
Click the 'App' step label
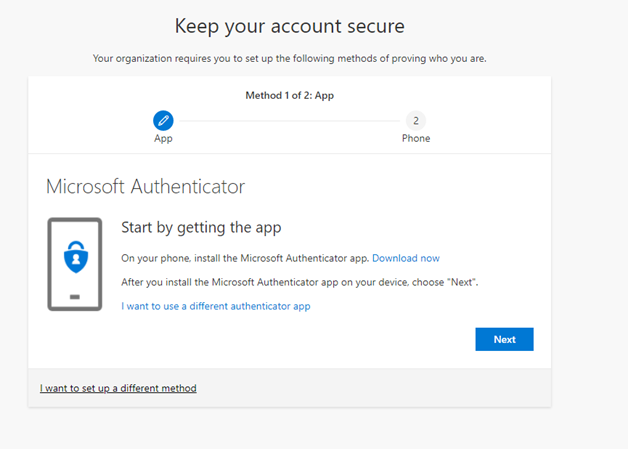(x=163, y=138)
